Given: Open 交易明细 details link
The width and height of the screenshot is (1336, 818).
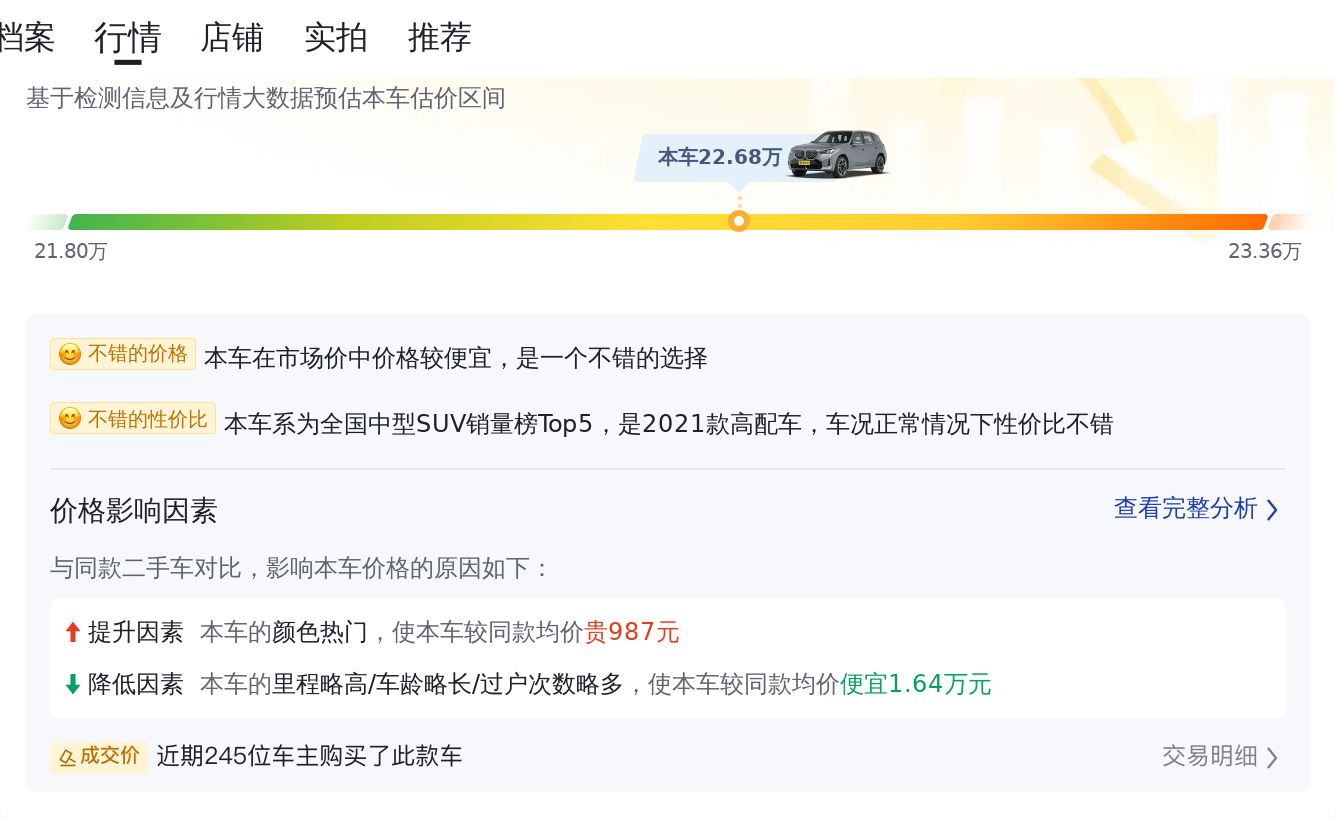Looking at the screenshot, I should [1210, 756].
